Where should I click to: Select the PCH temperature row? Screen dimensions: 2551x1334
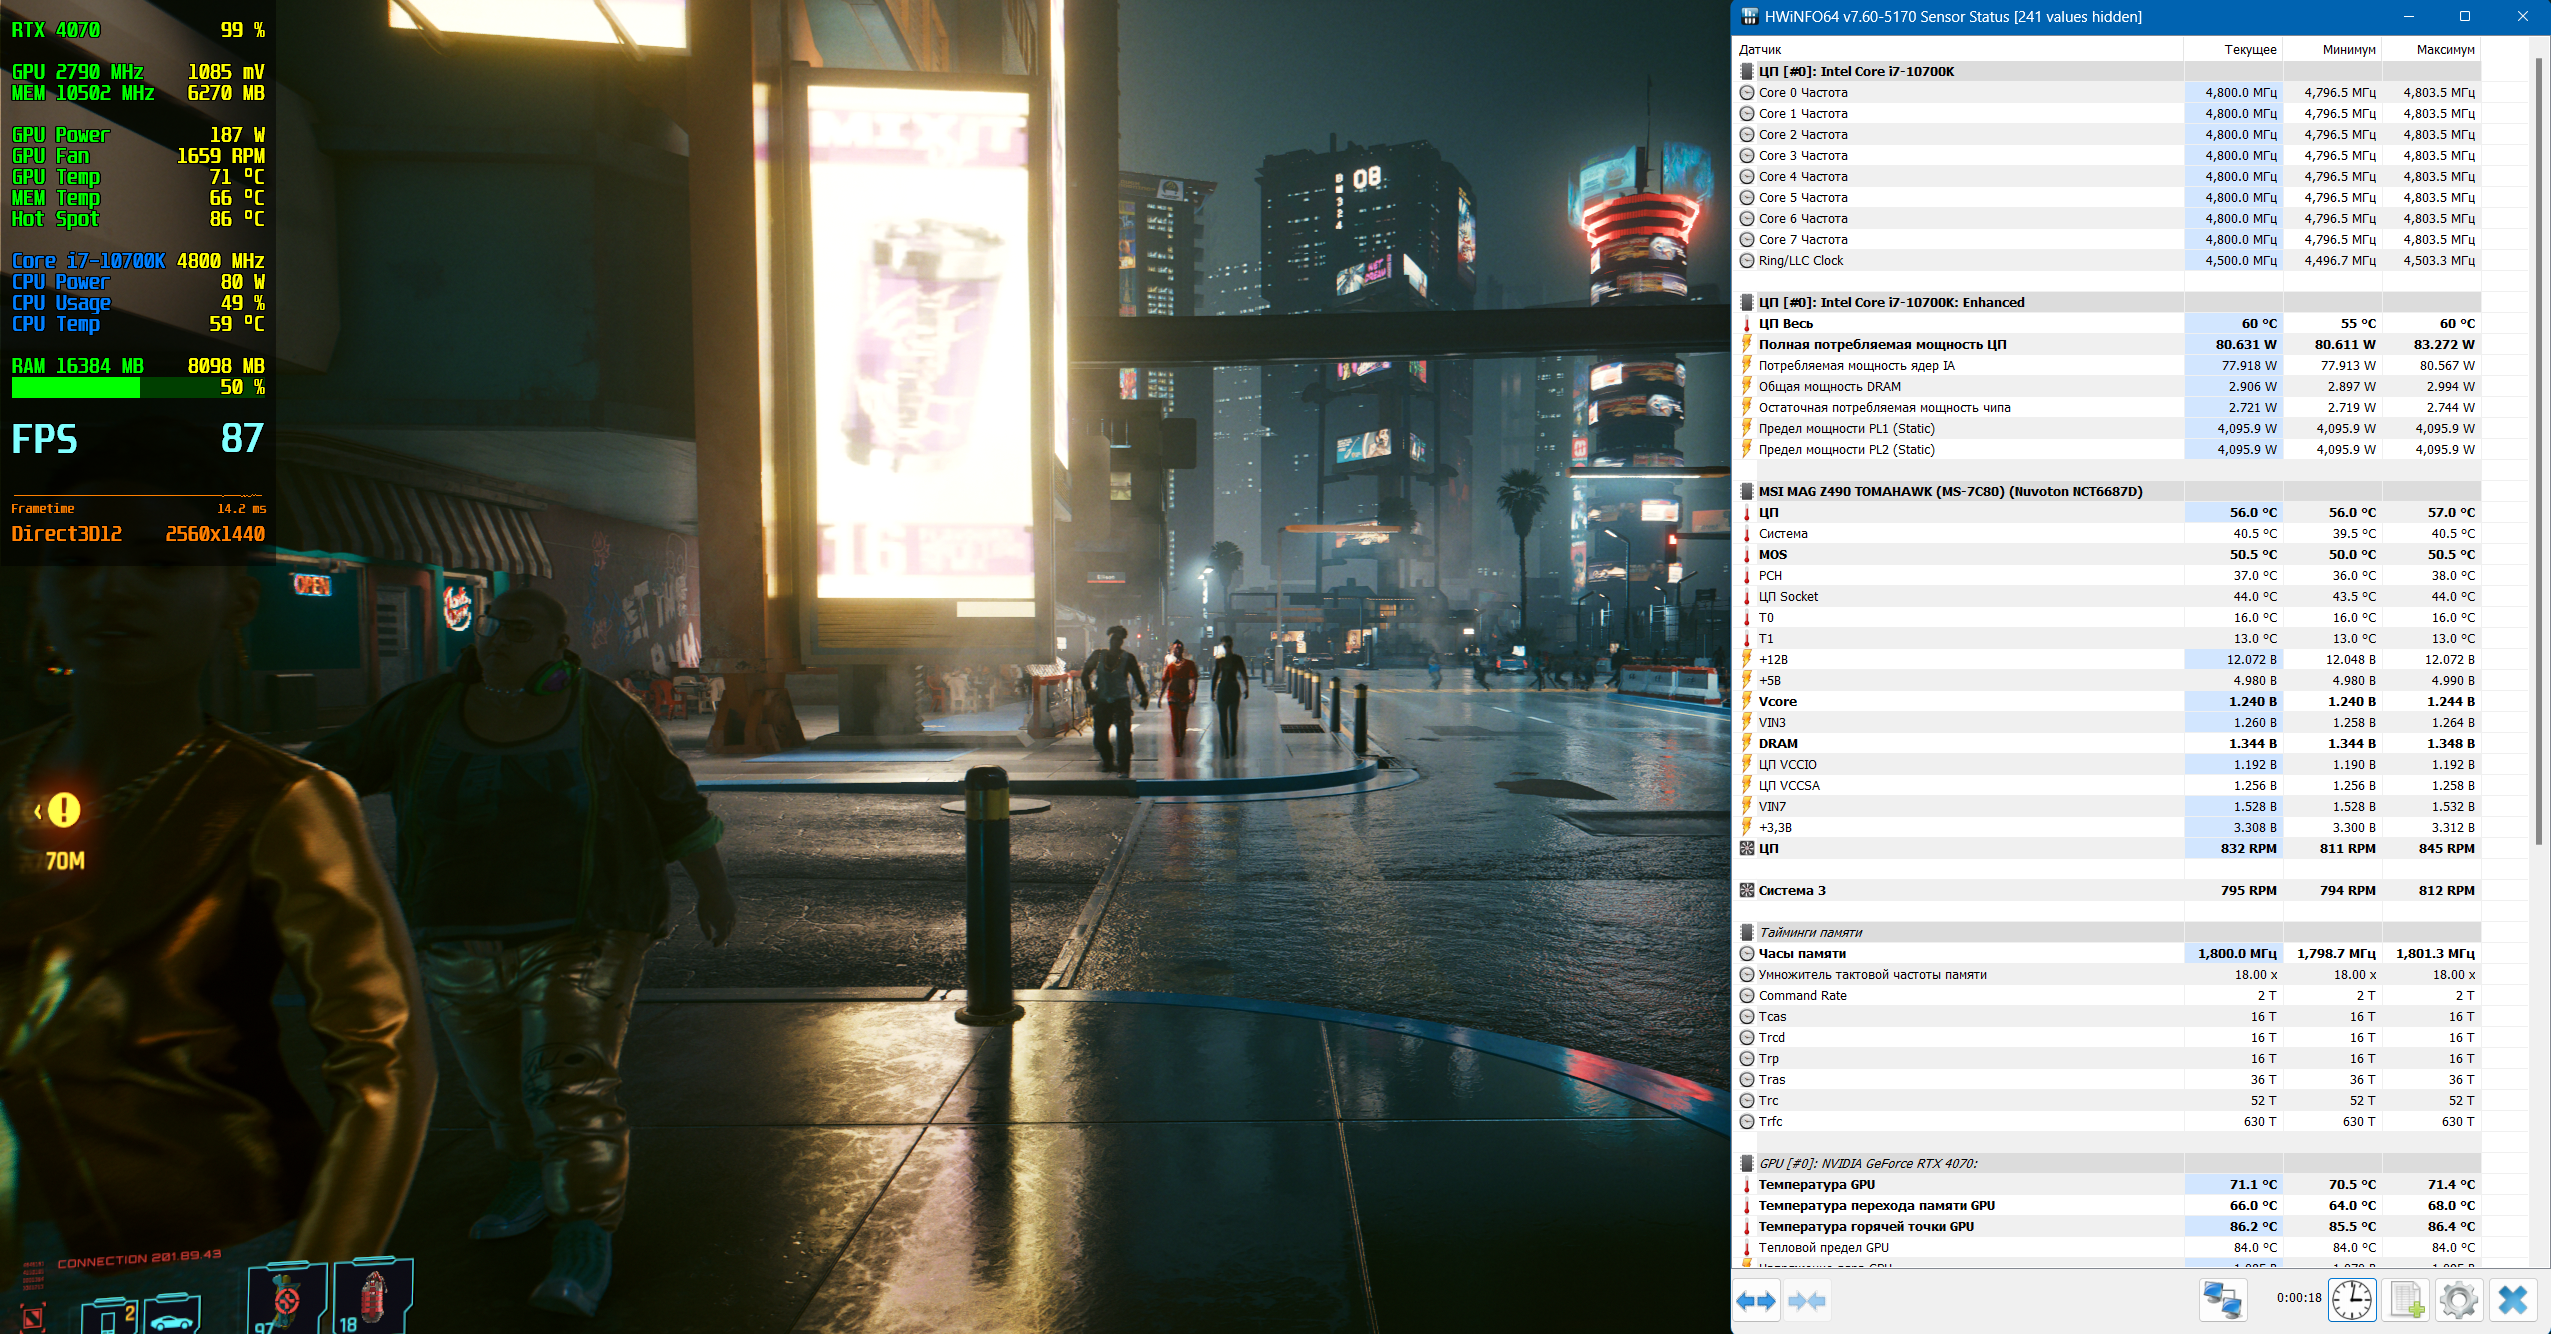point(2107,575)
